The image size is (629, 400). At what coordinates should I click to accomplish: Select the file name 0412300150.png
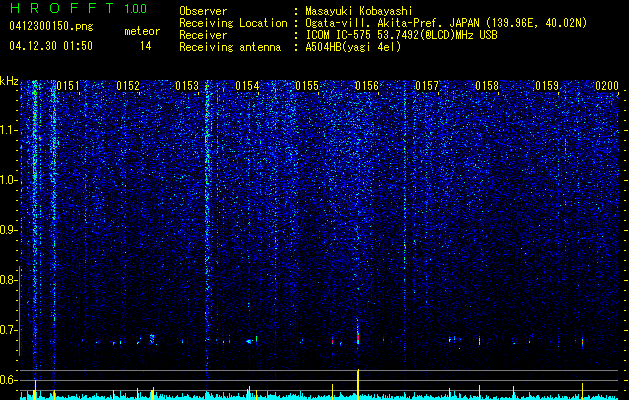(x=51, y=27)
